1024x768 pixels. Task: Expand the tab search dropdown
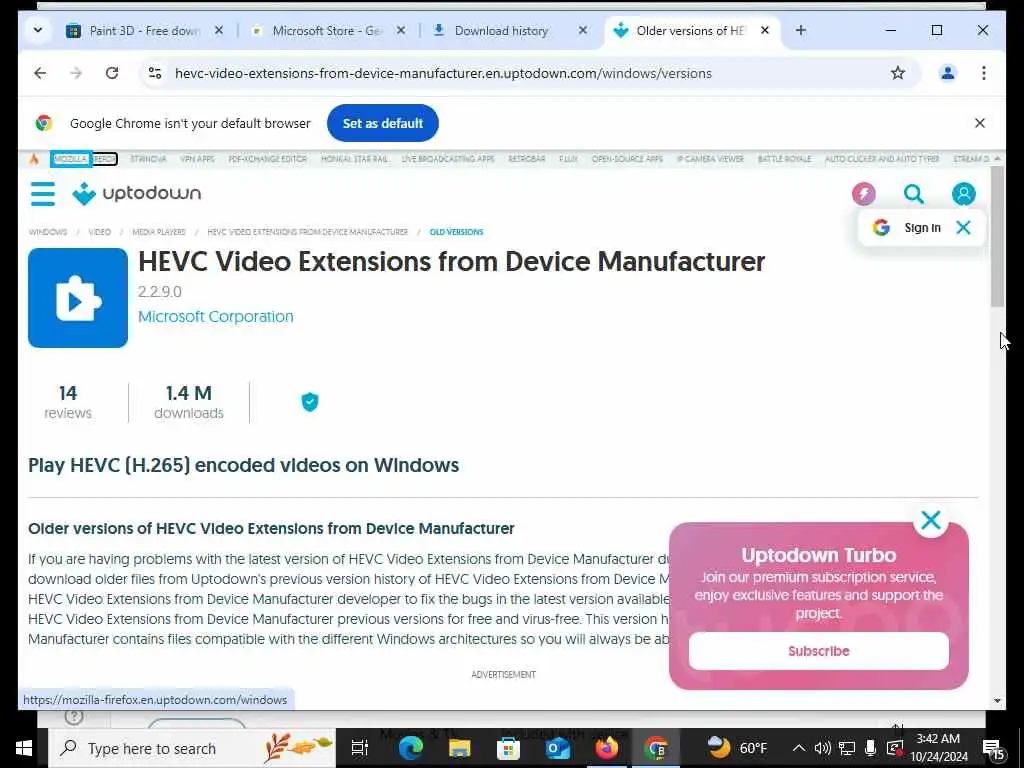(38, 30)
